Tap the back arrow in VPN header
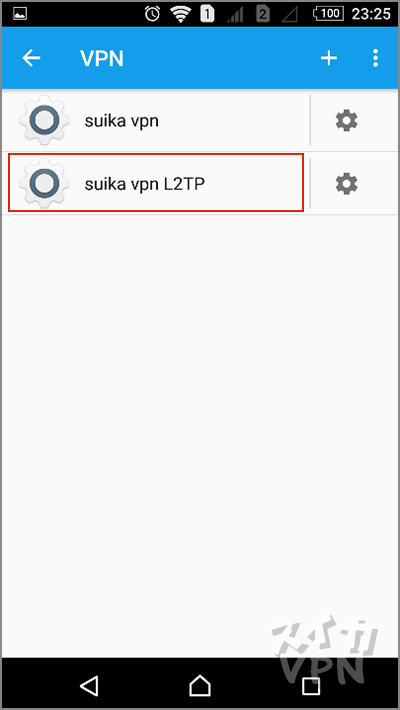The height and width of the screenshot is (710, 400). 31,58
